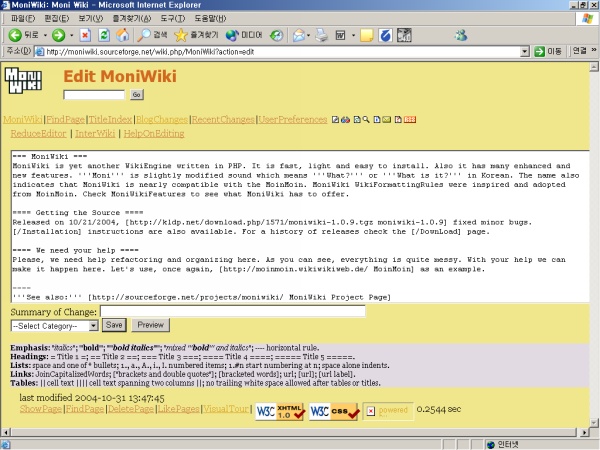The height and width of the screenshot is (450, 600).
Task: Open the 파일(F) menu
Action: (23, 18)
